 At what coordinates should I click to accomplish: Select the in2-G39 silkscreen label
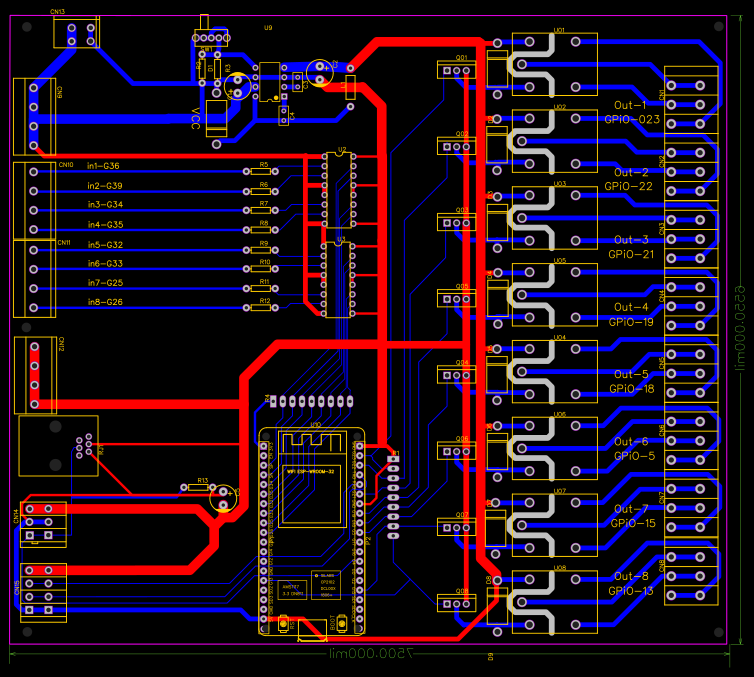(x=105, y=186)
